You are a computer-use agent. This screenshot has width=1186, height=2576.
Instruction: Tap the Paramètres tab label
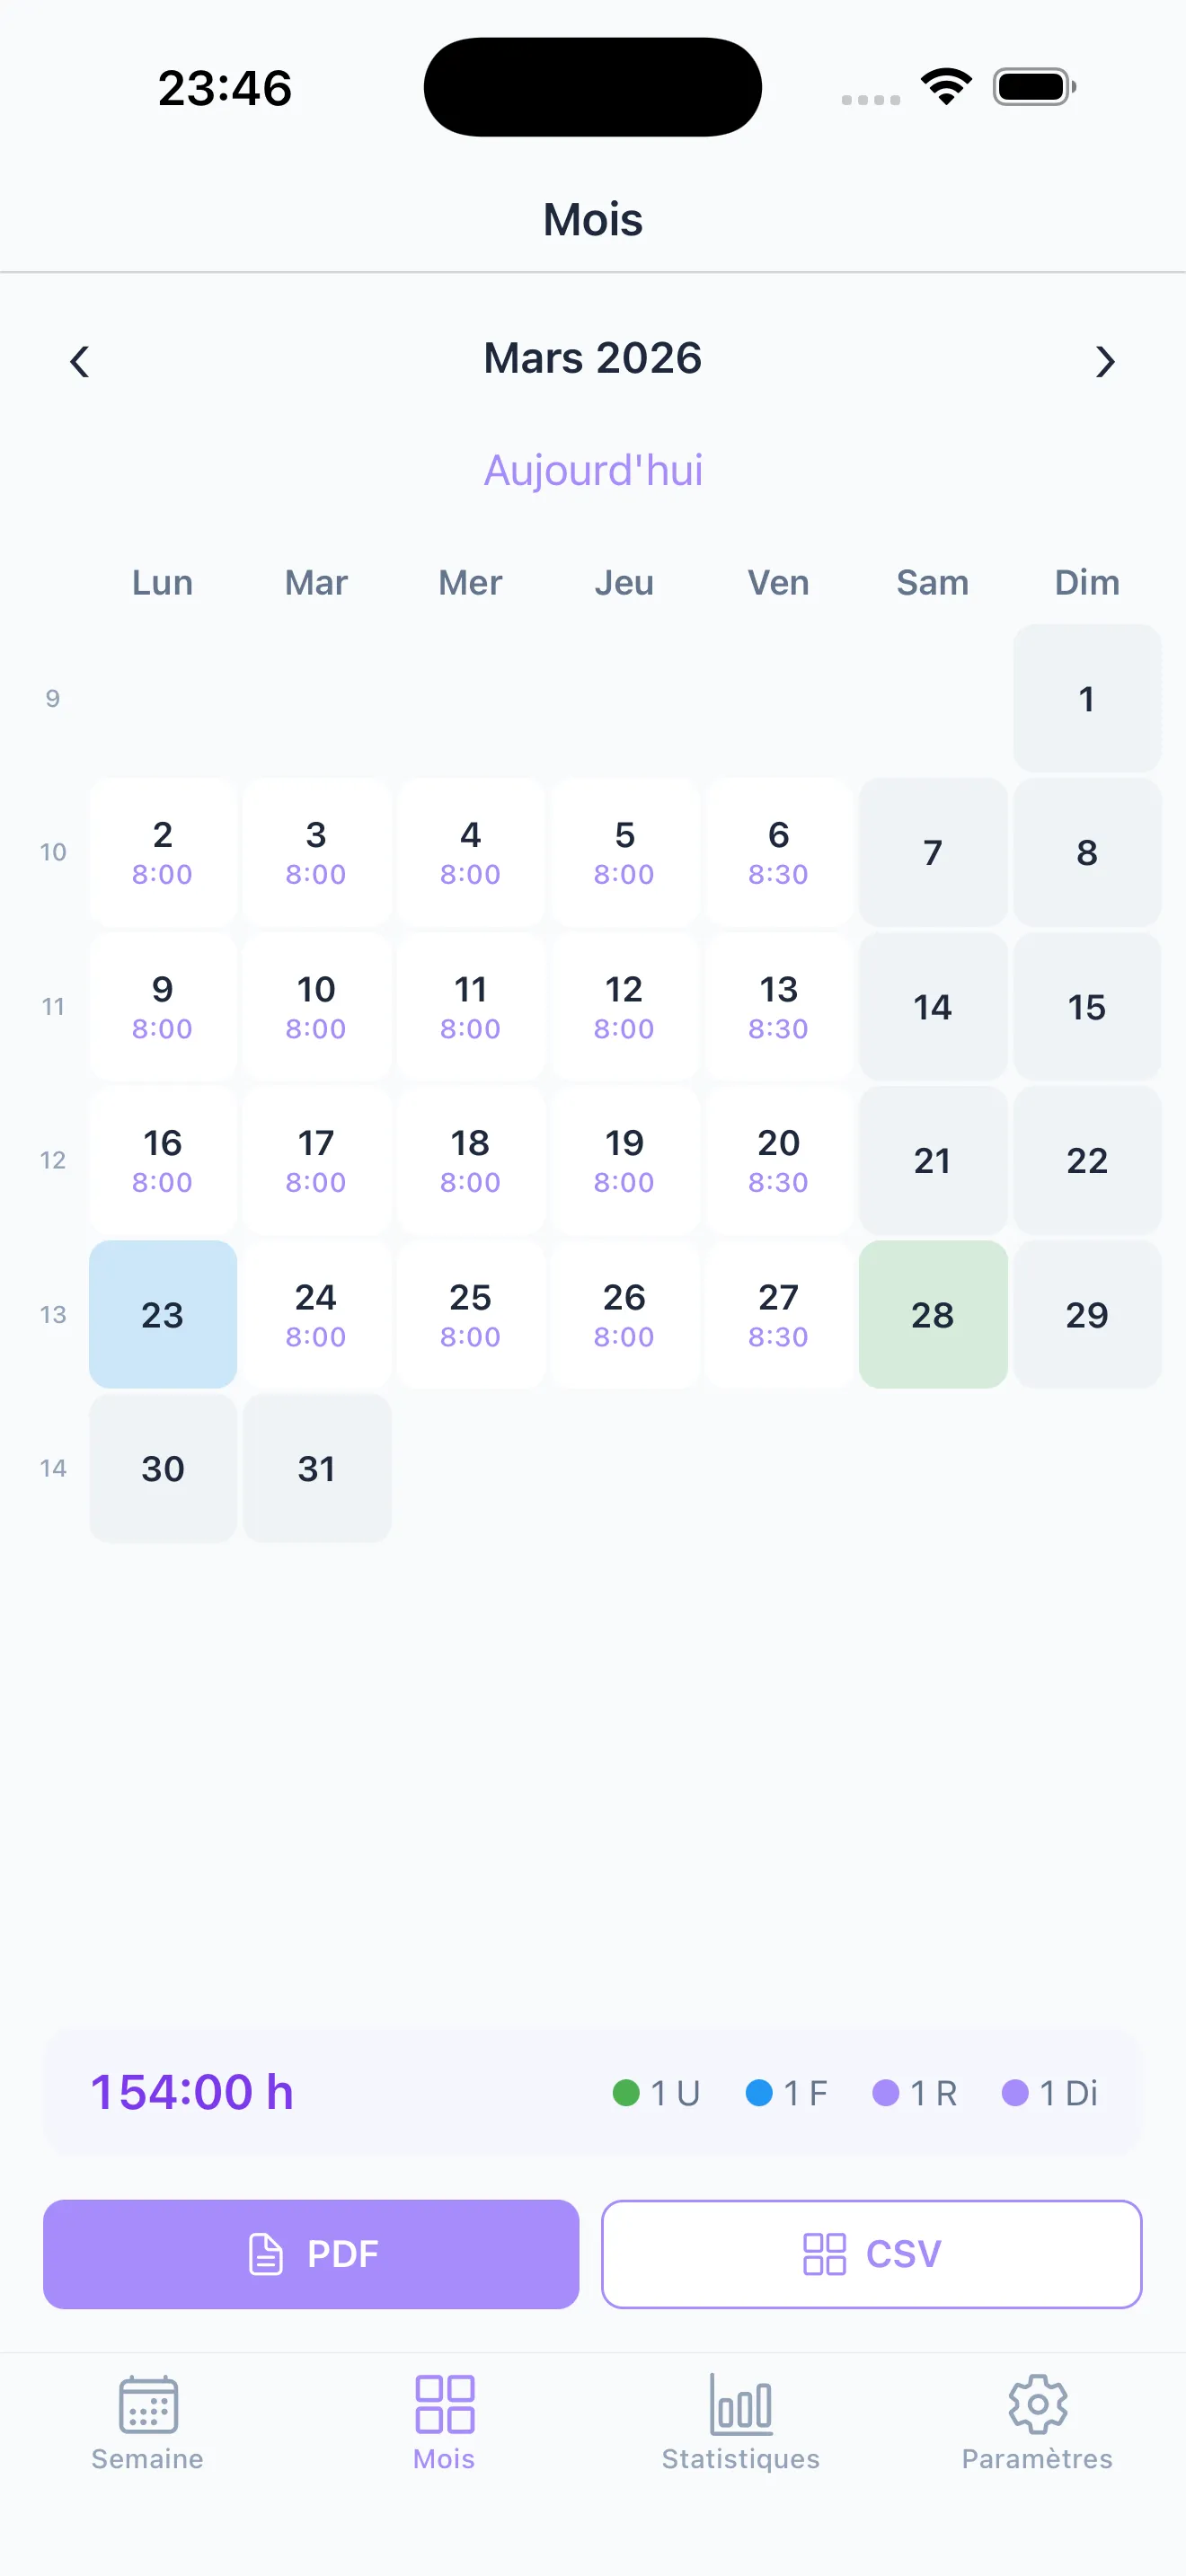pos(1037,2459)
